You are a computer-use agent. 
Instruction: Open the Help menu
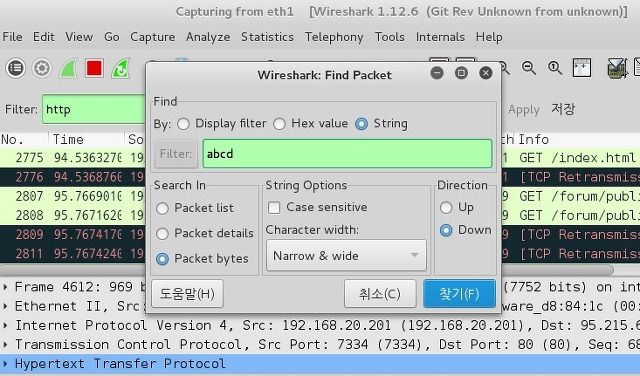489,37
